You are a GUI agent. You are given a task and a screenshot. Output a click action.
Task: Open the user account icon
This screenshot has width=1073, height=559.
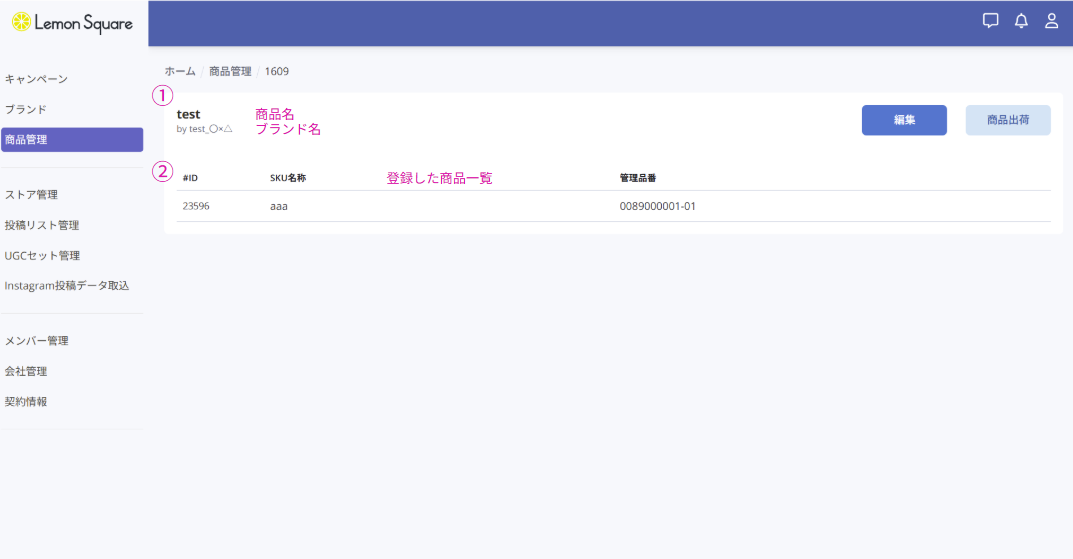(1051, 21)
